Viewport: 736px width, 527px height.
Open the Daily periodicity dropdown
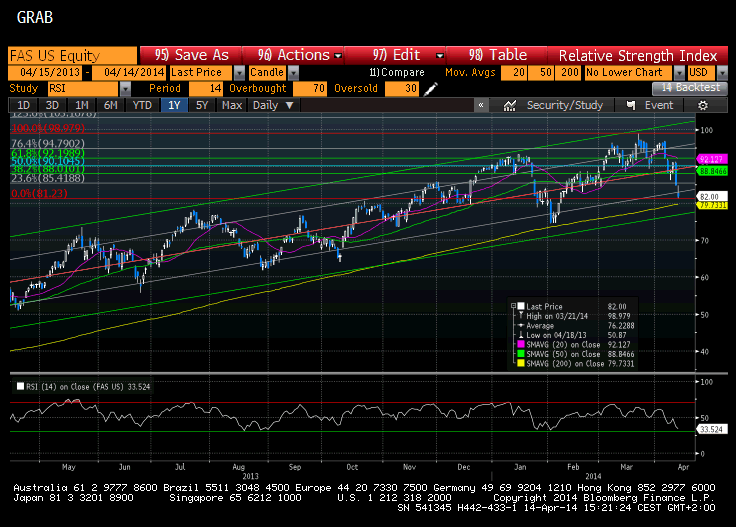(x=273, y=105)
